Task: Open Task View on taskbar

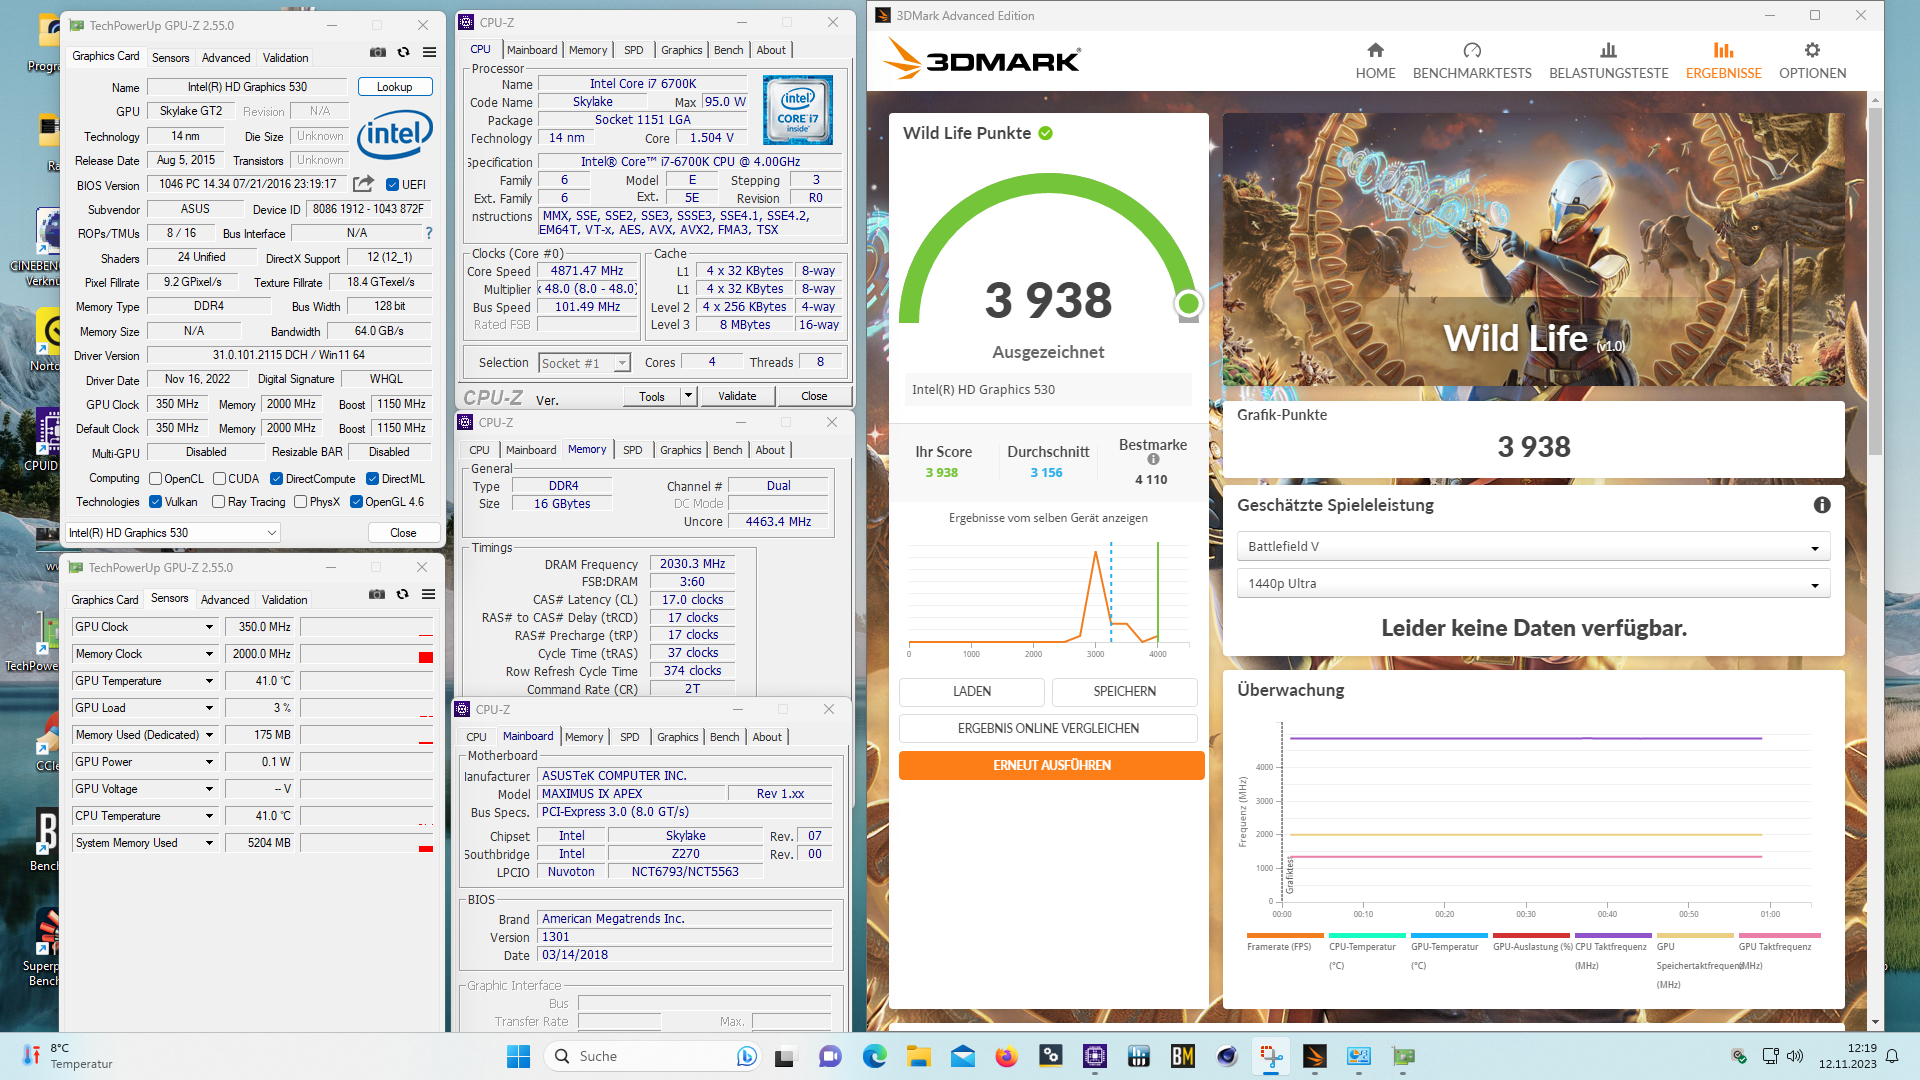Action: coord(785,1056)
